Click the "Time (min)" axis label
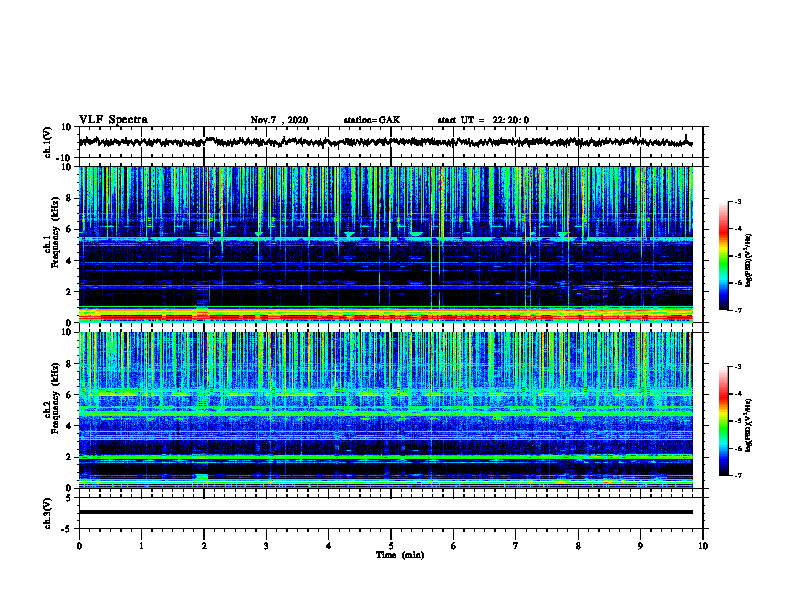This screenshot has height=612, width=792. pos(400,555)
